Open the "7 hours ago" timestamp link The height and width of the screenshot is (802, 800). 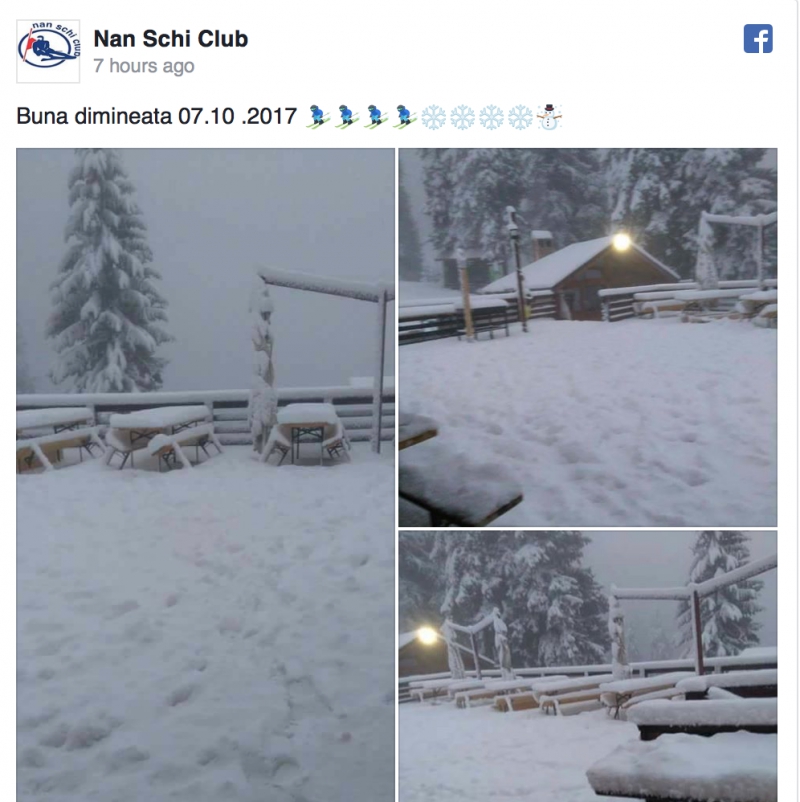(x=144, y=66)
